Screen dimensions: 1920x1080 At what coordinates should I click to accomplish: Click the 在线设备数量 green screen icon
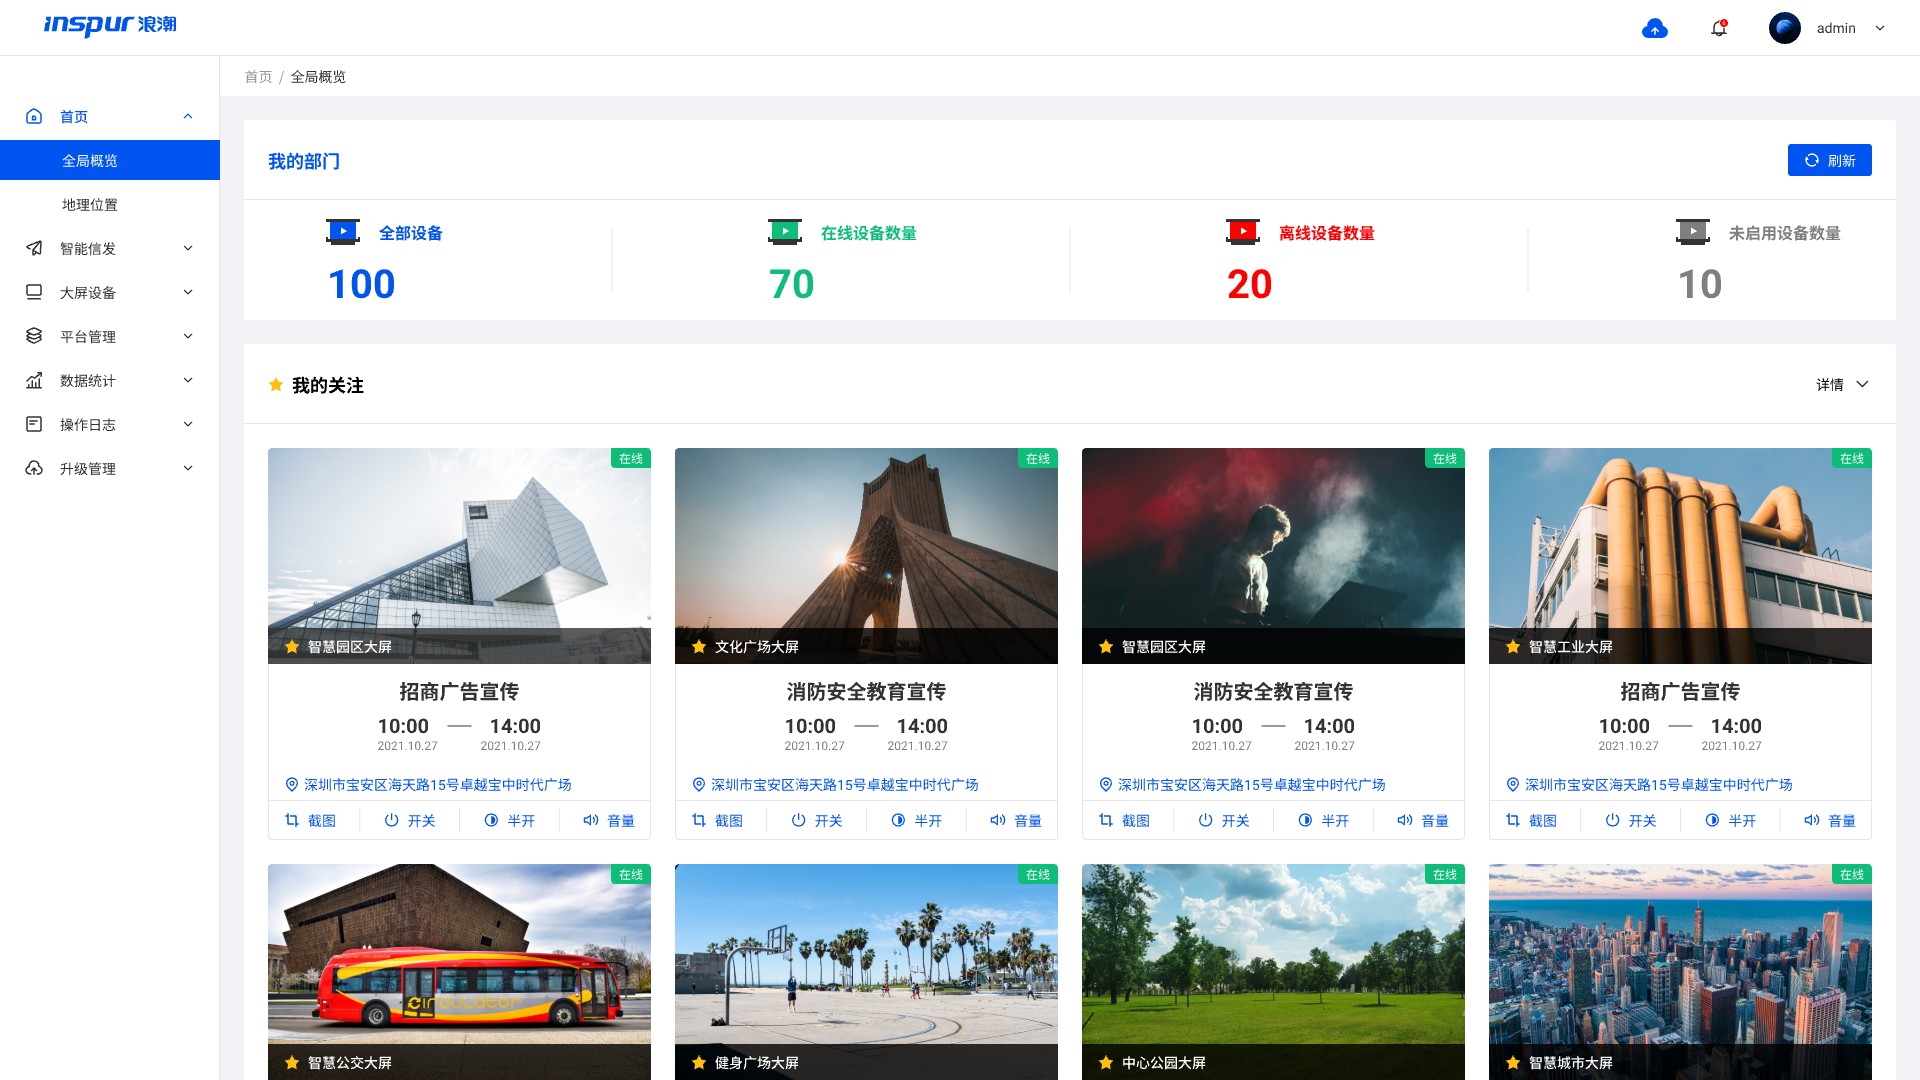pyautogui.click(x=785, y=232)
